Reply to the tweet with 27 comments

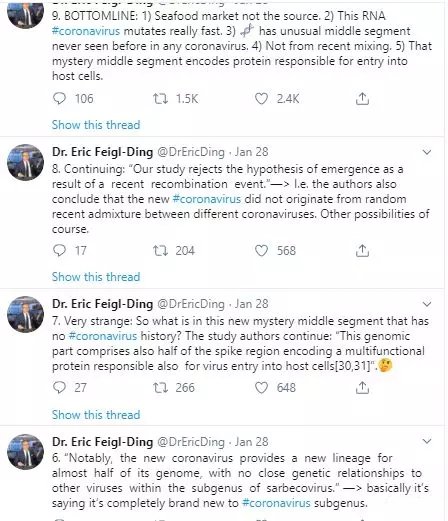coord(59,387)
